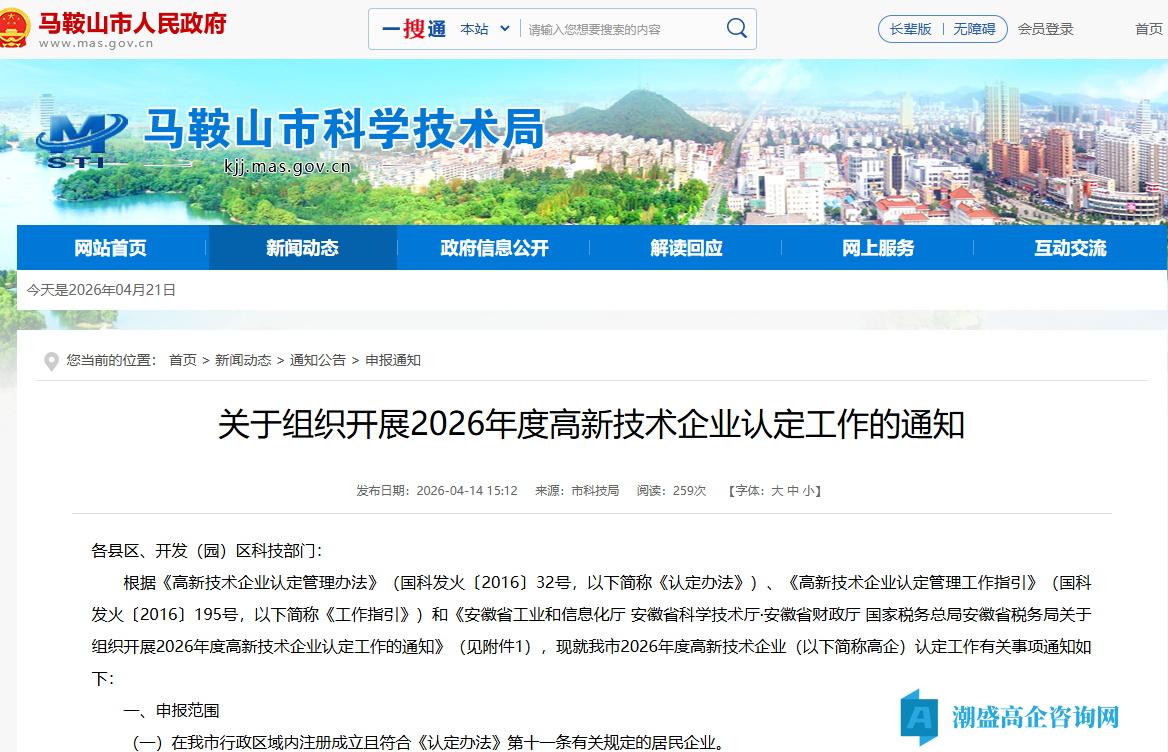The width and height of the screenshot is (1168, 752).
Task: Click the breadcrumb location pin icon
Action: point(51,361)
